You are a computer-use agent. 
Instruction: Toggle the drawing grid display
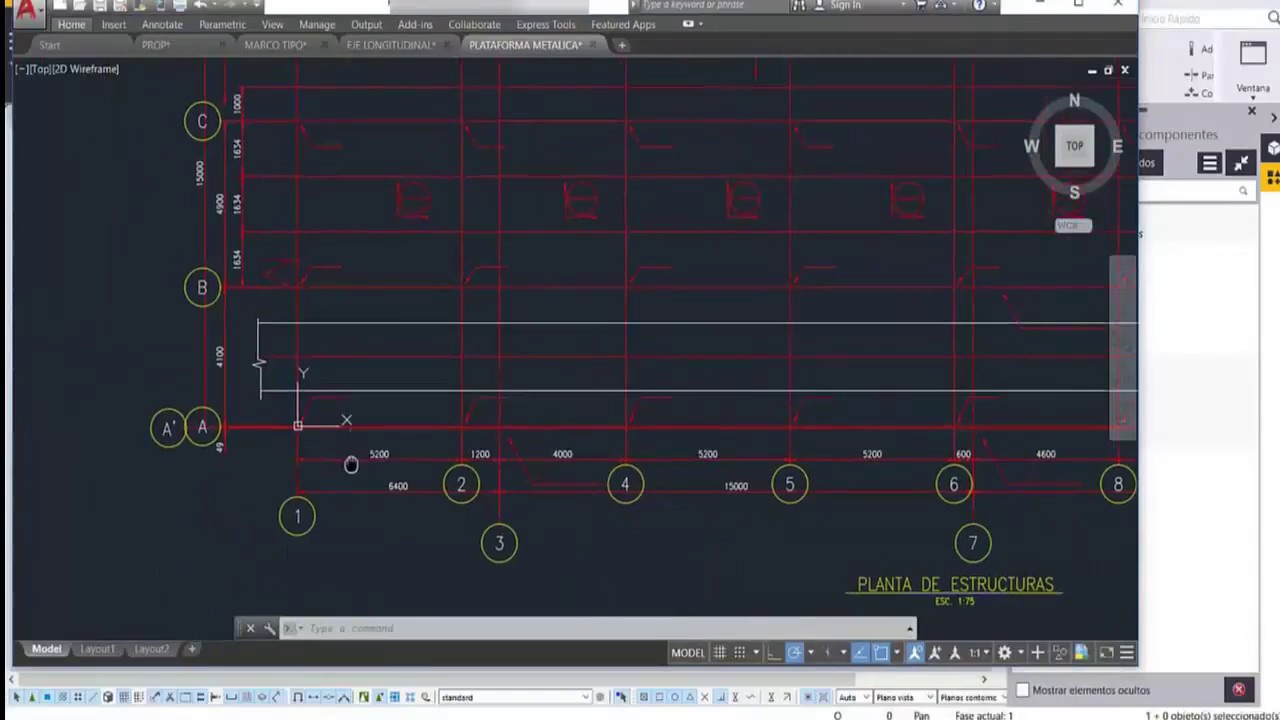[720, 653]
